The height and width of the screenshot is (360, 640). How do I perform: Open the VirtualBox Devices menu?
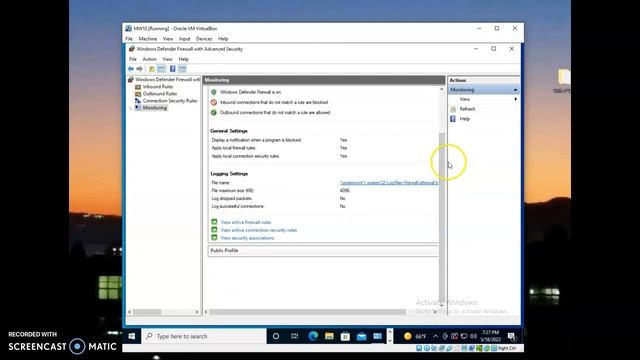pyautogui.click(x=204, y=39)
